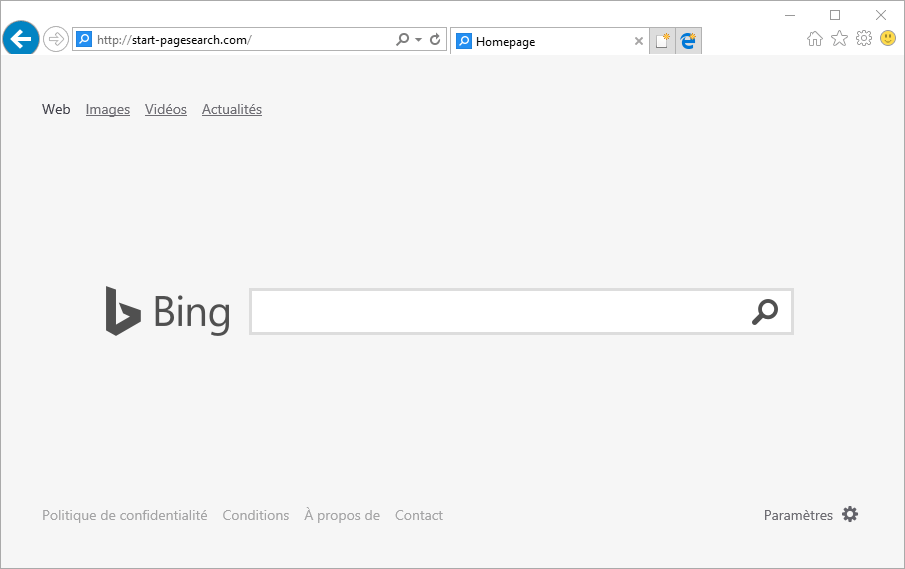The image size is (905, 569).
Task: Click the address bar search magnifier
Action: click(402, 40)
